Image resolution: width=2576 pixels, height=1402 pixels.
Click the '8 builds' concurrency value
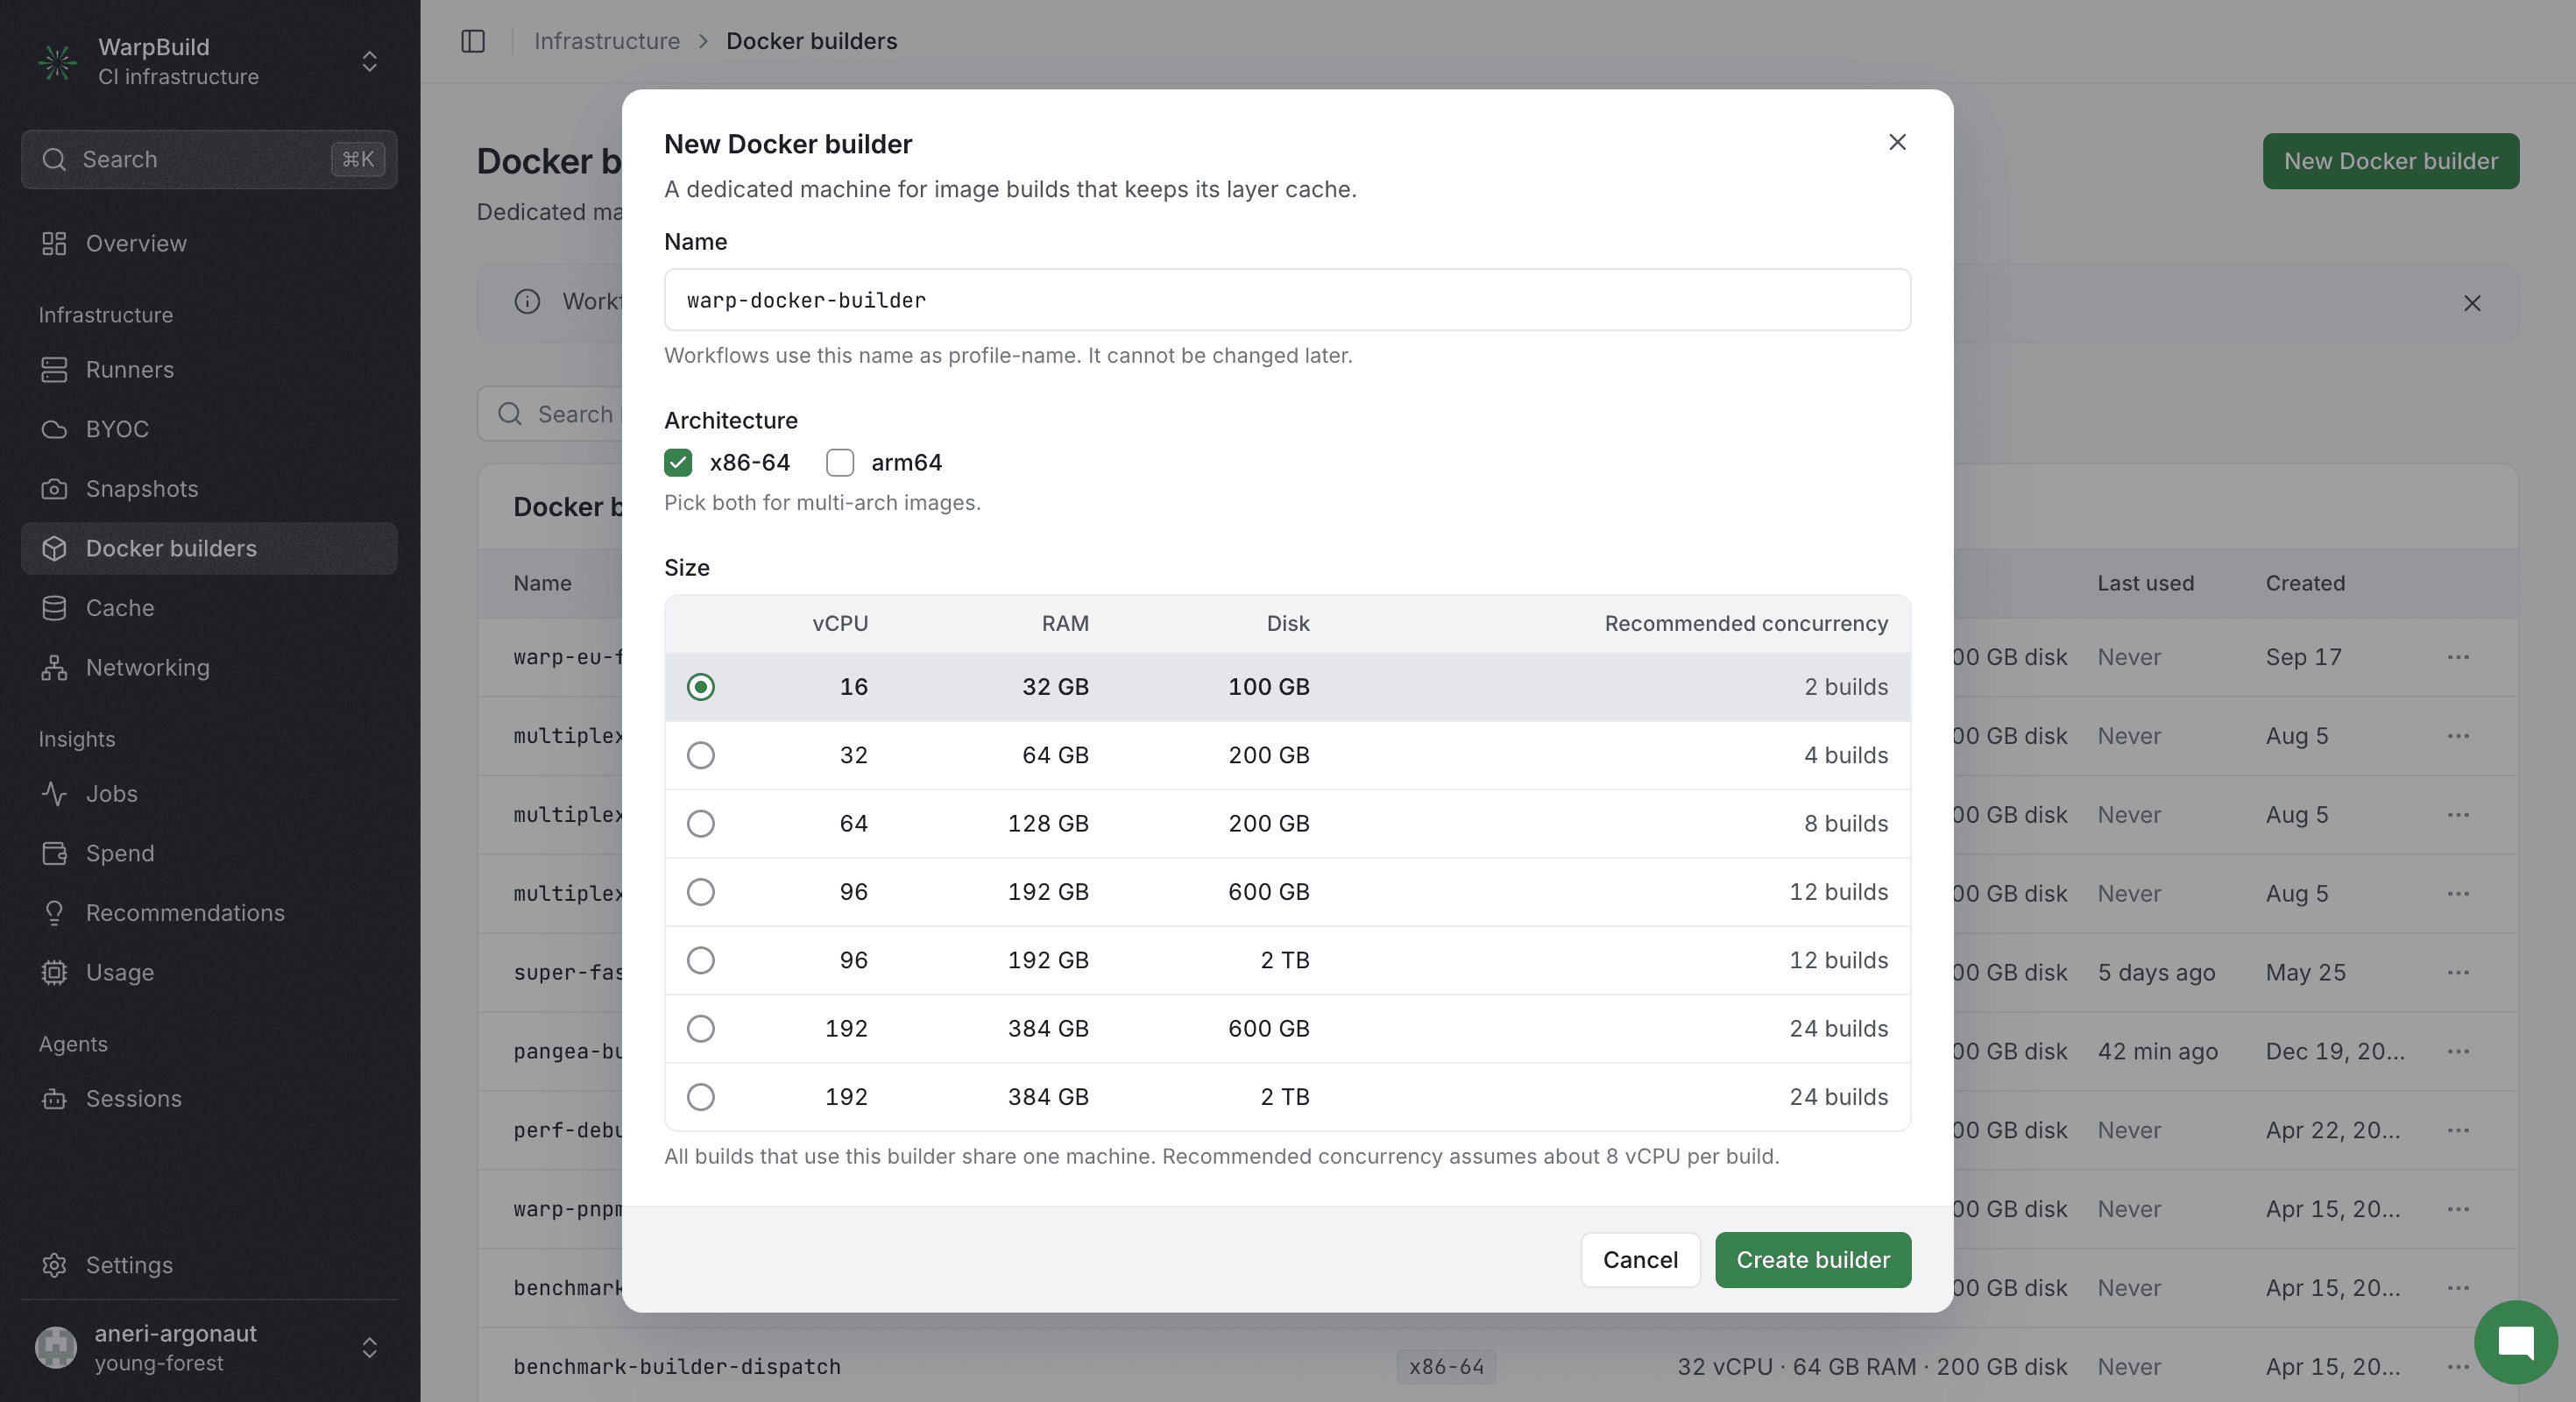tap(1846, 823)
